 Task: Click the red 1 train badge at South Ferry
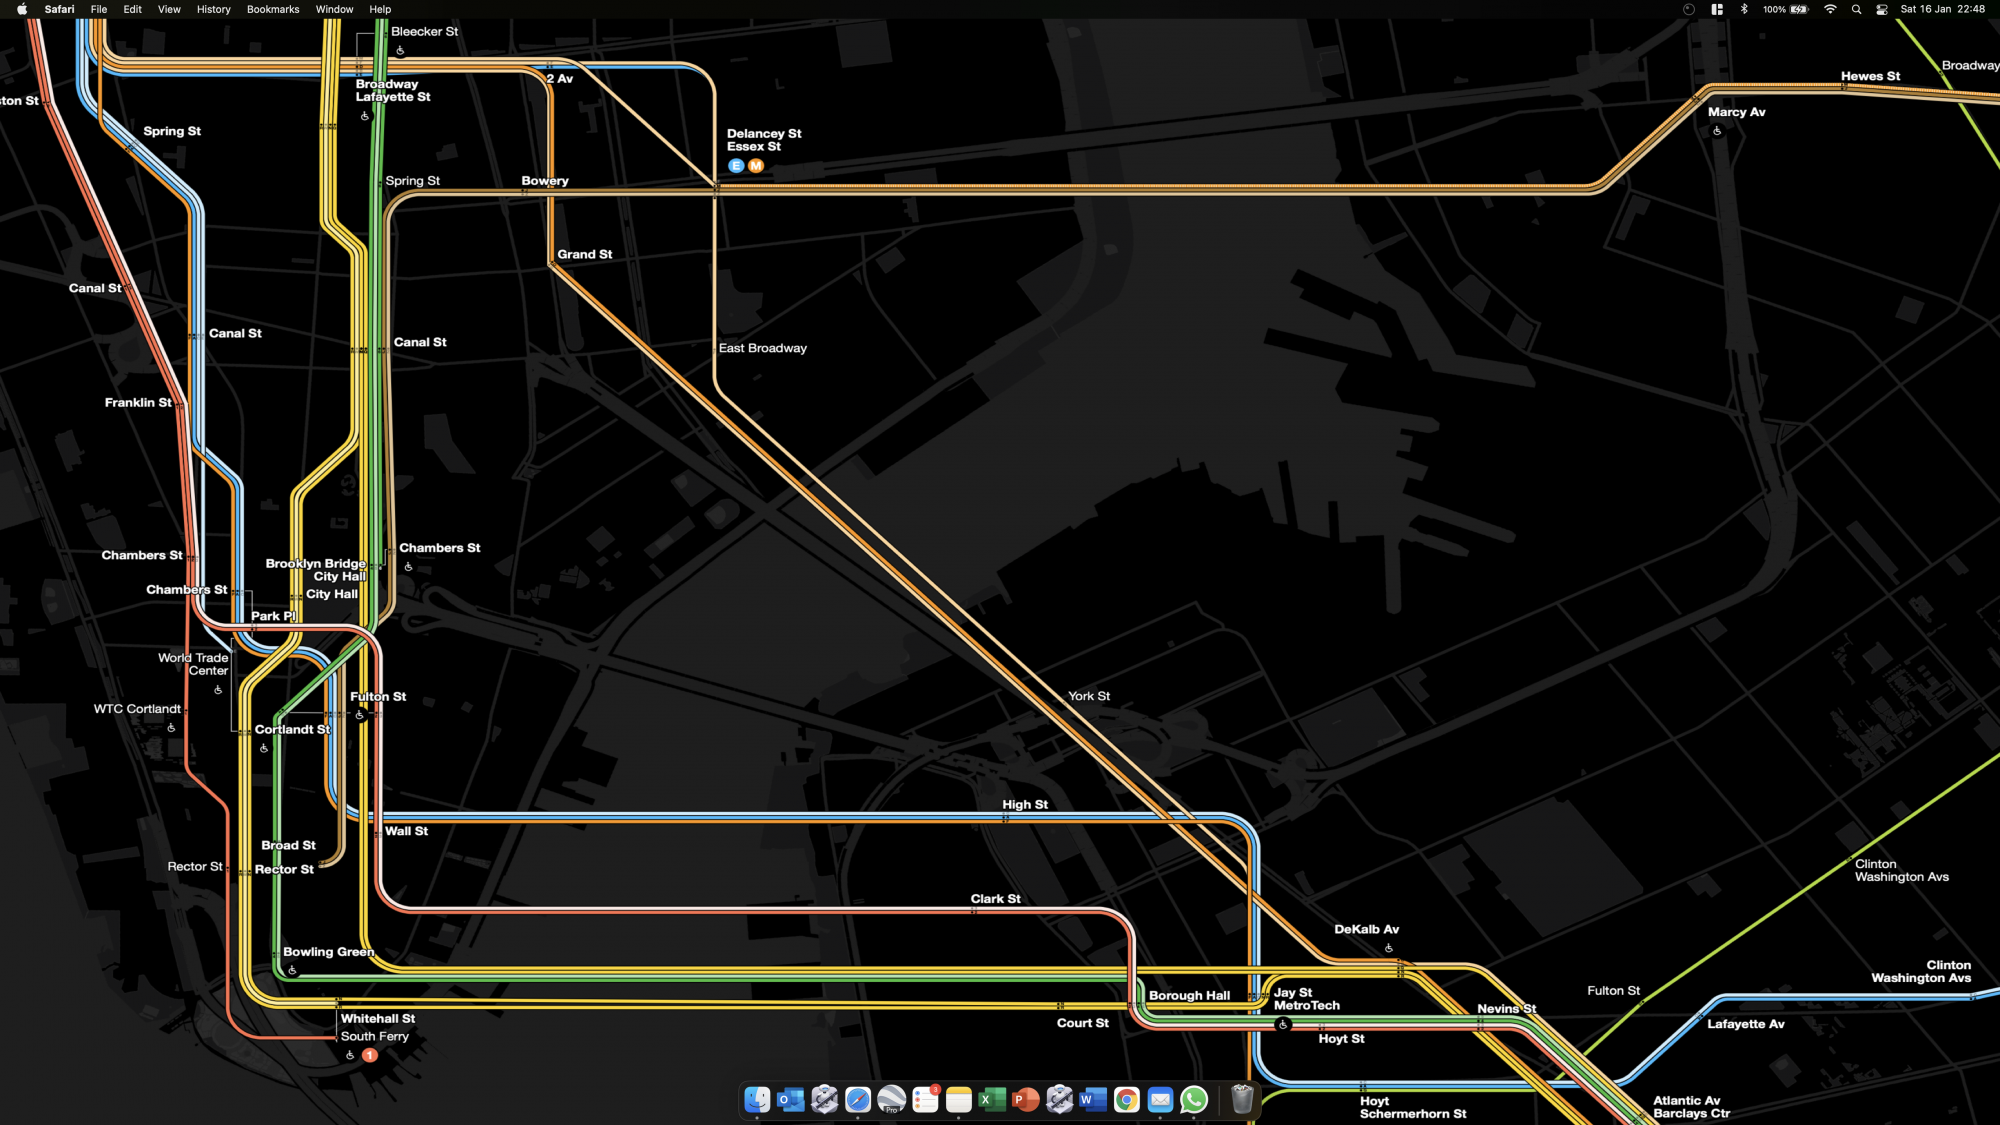pos(370,1055)
